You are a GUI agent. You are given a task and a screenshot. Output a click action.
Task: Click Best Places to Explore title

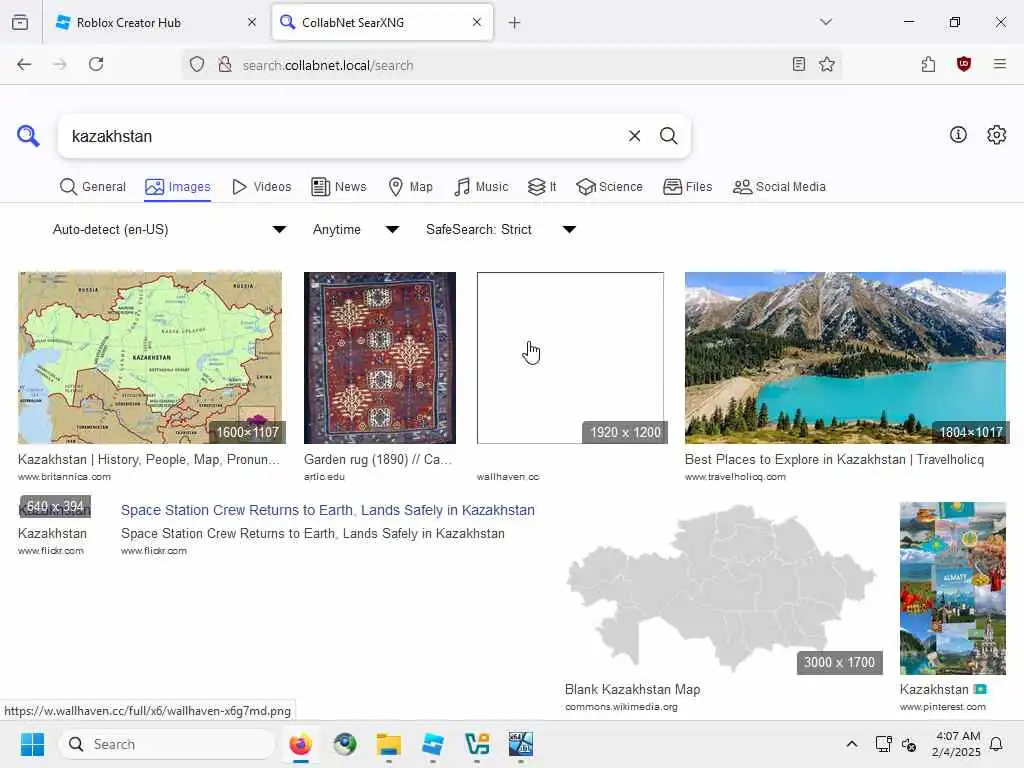[x=834, y=459]
